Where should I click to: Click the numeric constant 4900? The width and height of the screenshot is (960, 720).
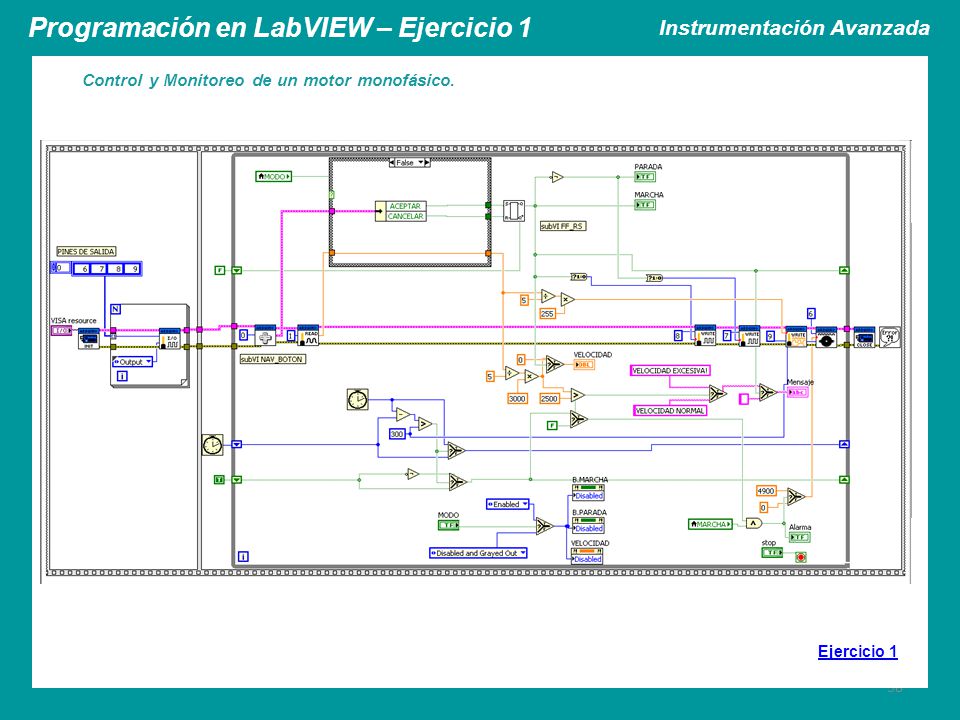tap(766, 491)
